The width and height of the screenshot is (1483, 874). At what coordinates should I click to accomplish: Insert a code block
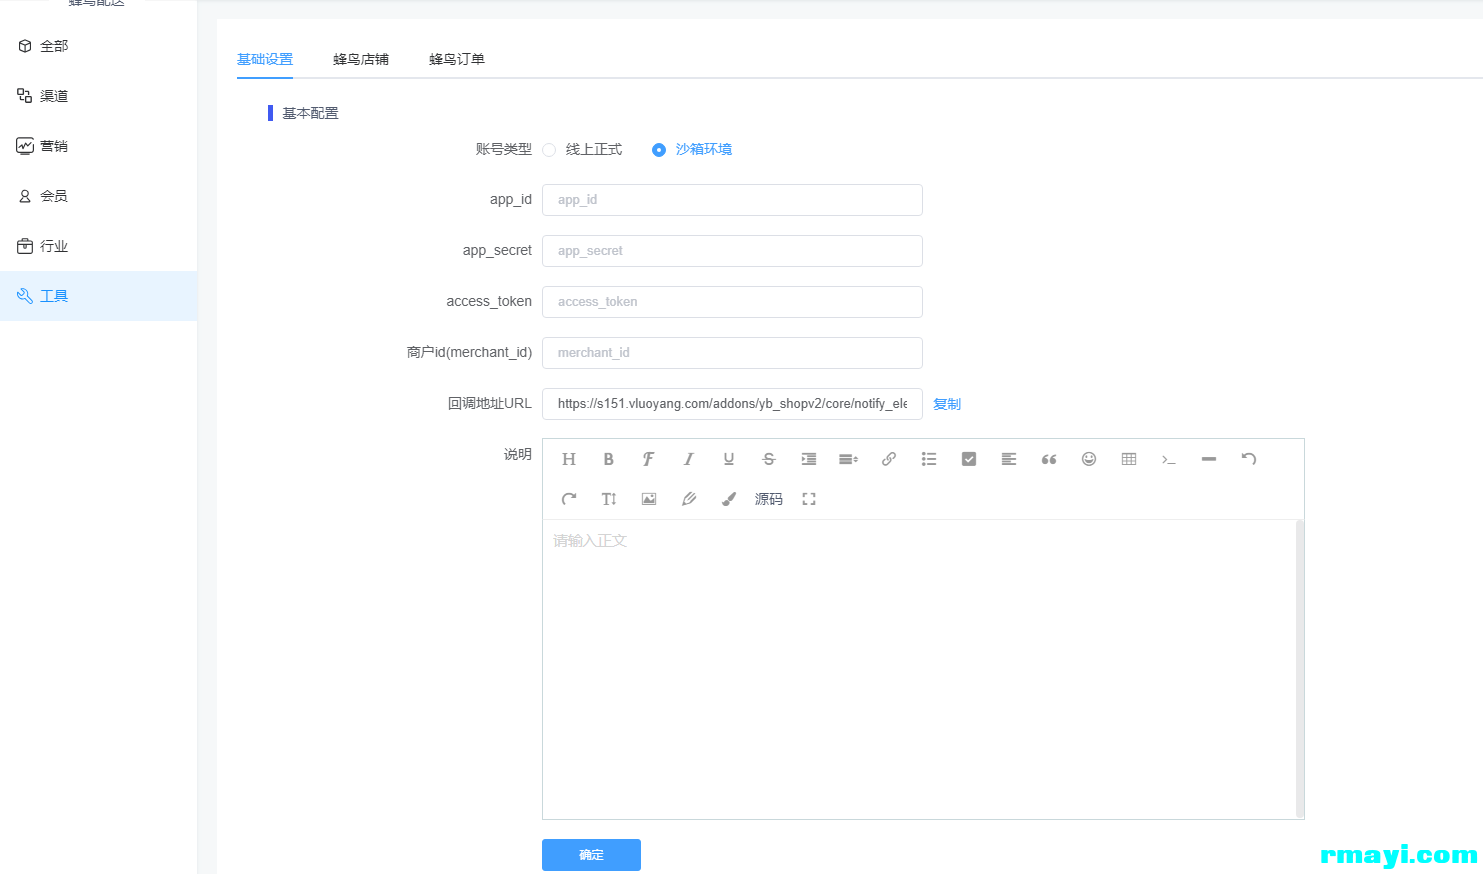coord(1169,459)
